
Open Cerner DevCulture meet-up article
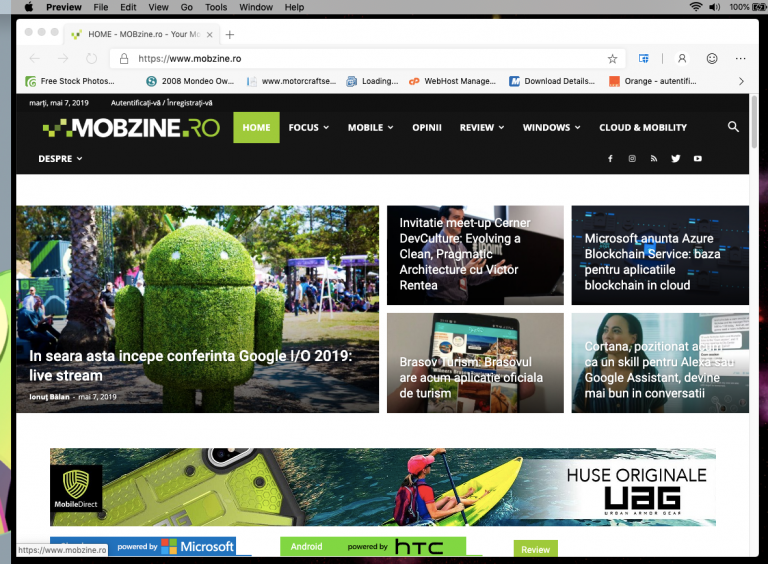click(475, 255)
